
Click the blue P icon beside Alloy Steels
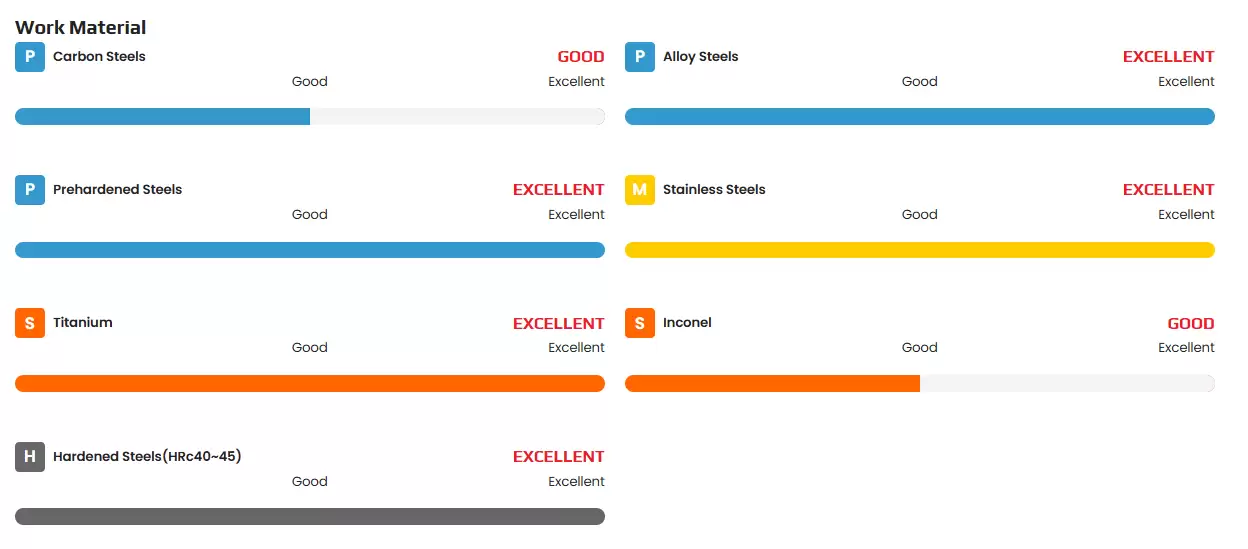tap(640, 57)
